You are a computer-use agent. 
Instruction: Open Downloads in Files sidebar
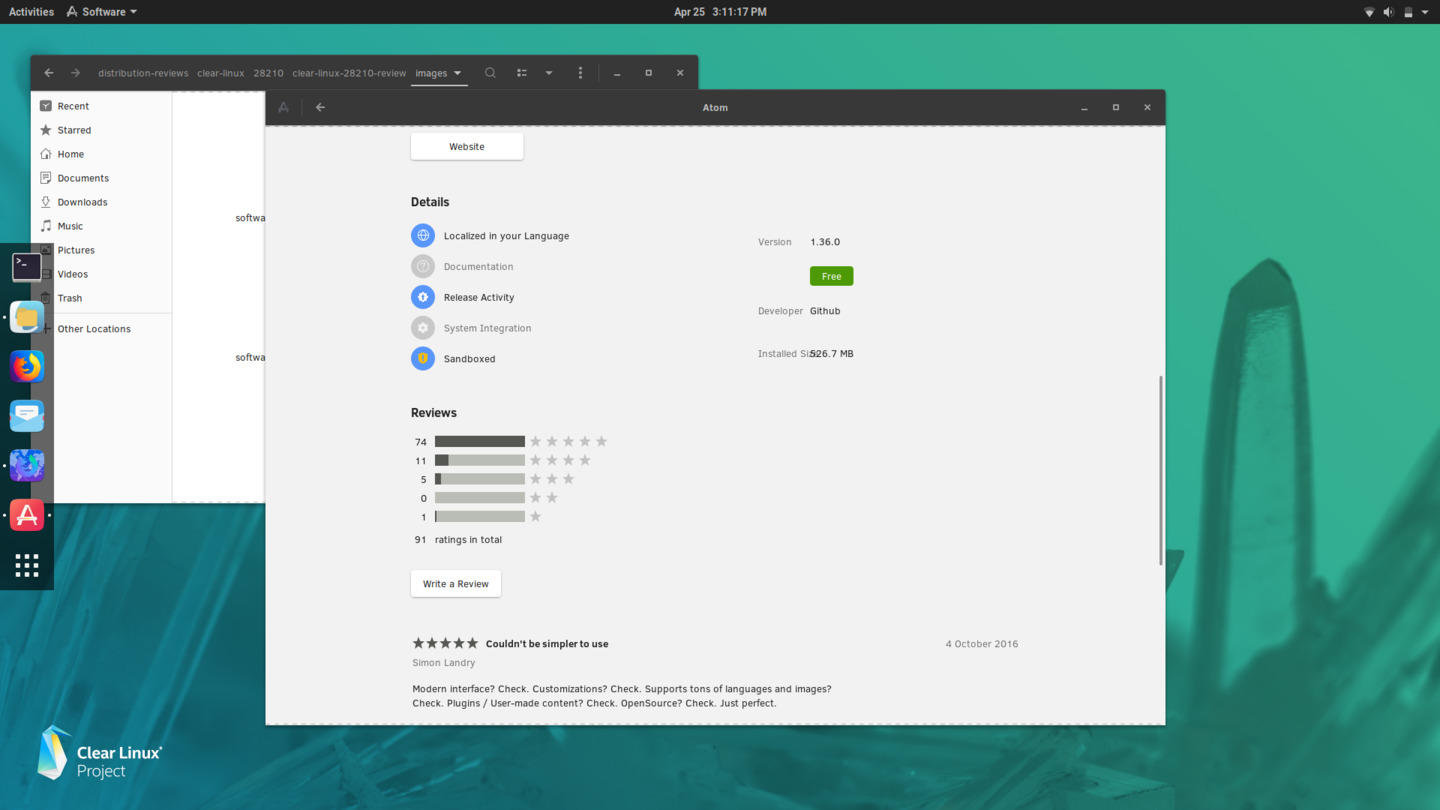coord(102,202)
